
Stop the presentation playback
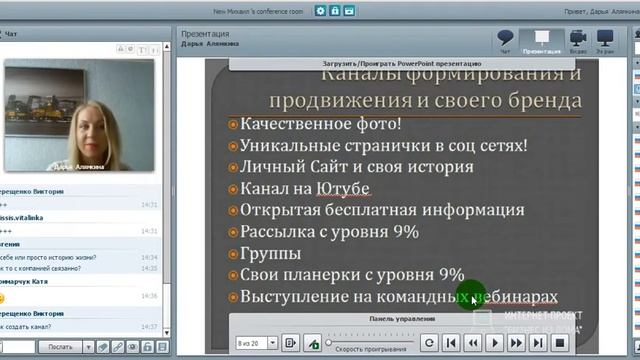click(x=560, y=343)
